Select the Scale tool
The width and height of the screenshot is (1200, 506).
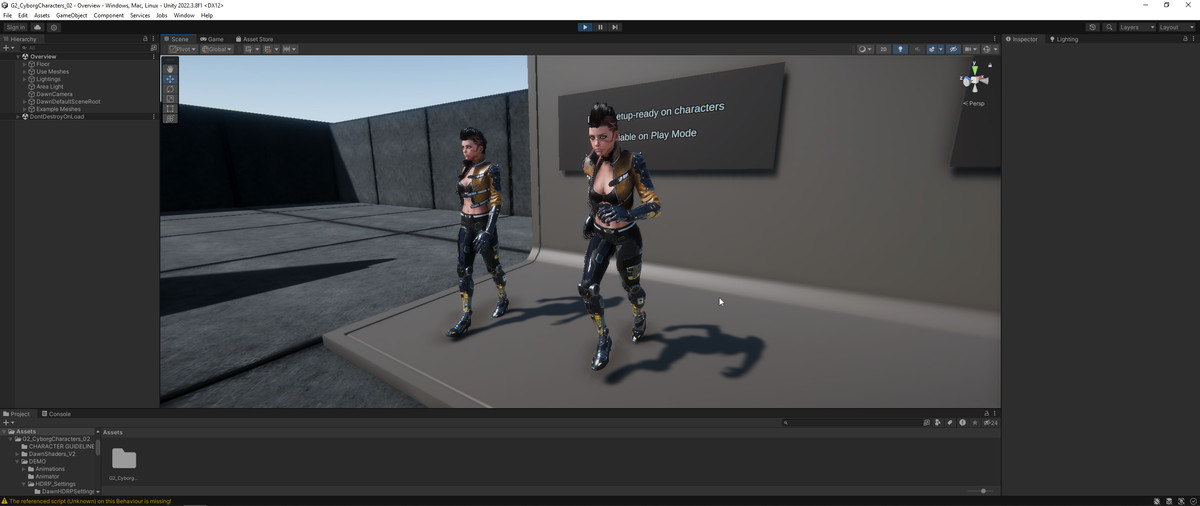click(170, 99)
